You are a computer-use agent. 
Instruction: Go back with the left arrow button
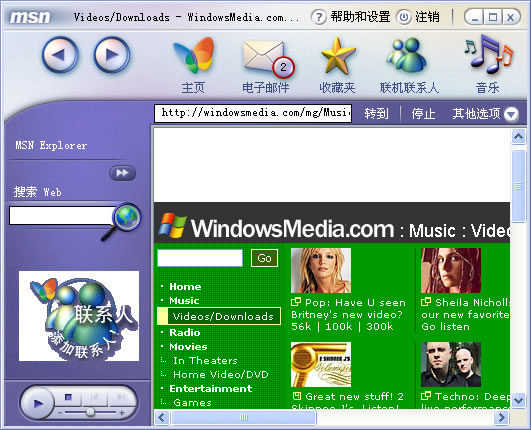click(x=60, y=55)
